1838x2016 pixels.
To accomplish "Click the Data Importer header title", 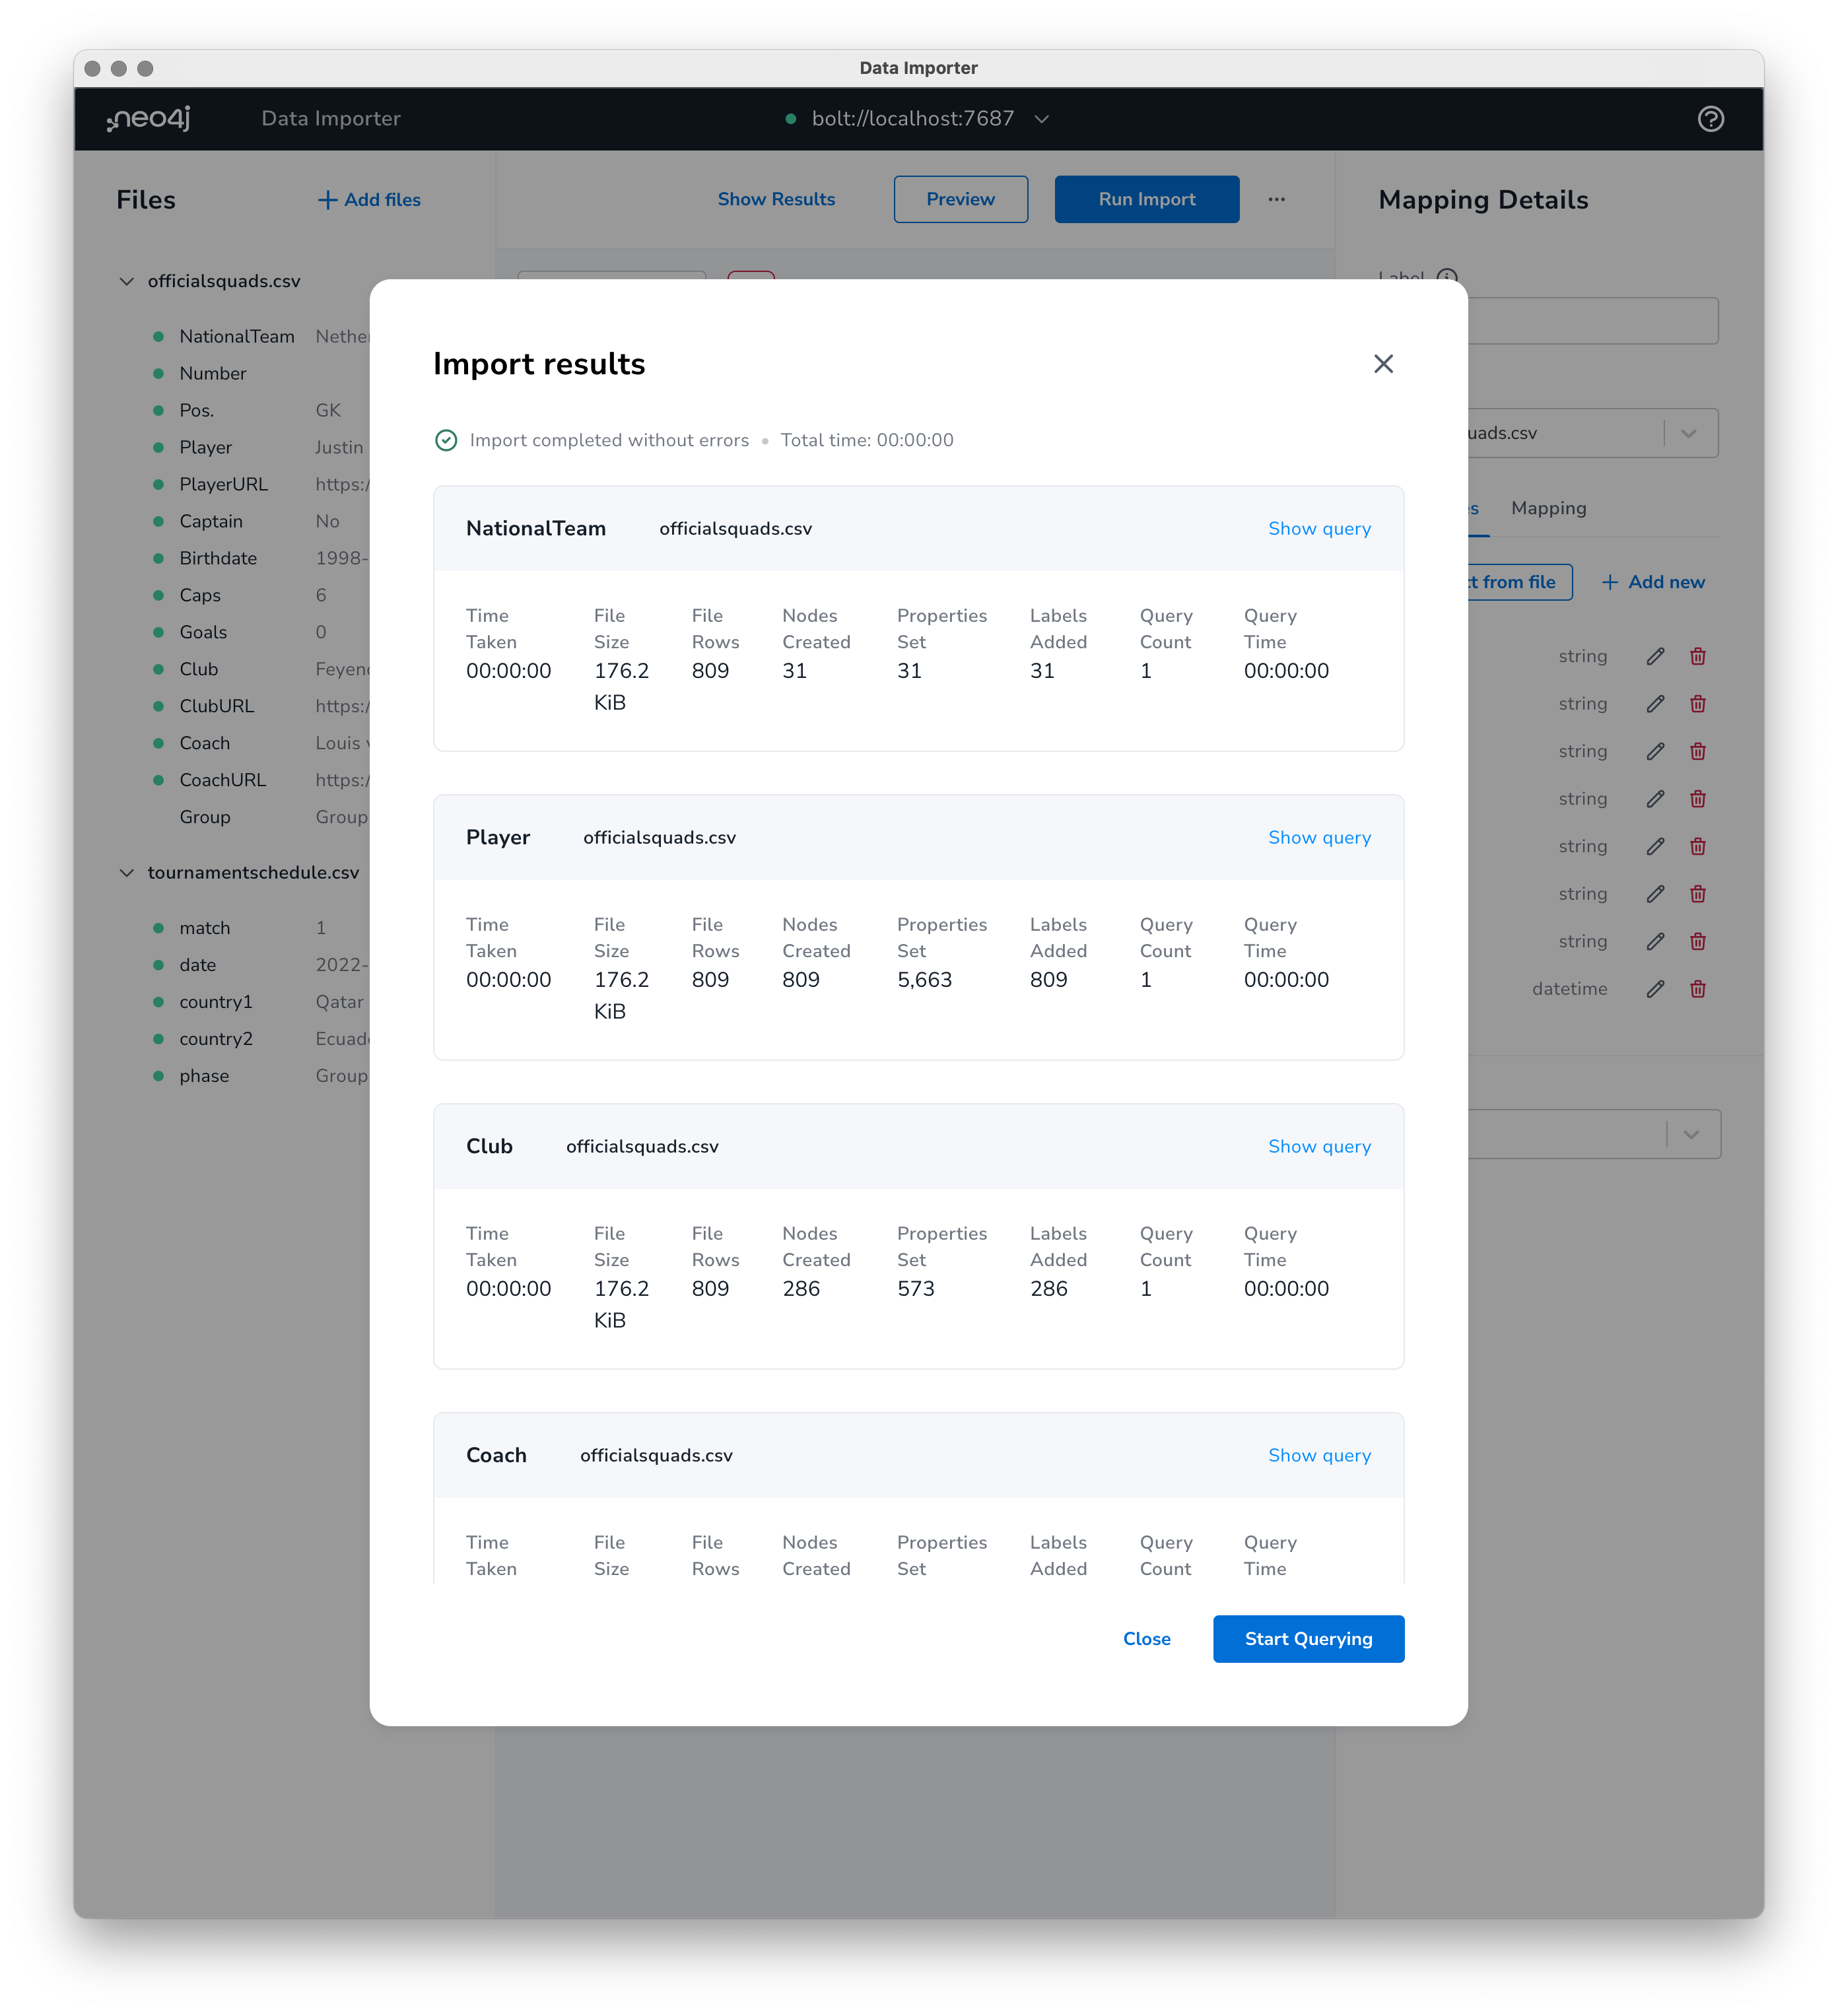I will [x=330, y=119].
